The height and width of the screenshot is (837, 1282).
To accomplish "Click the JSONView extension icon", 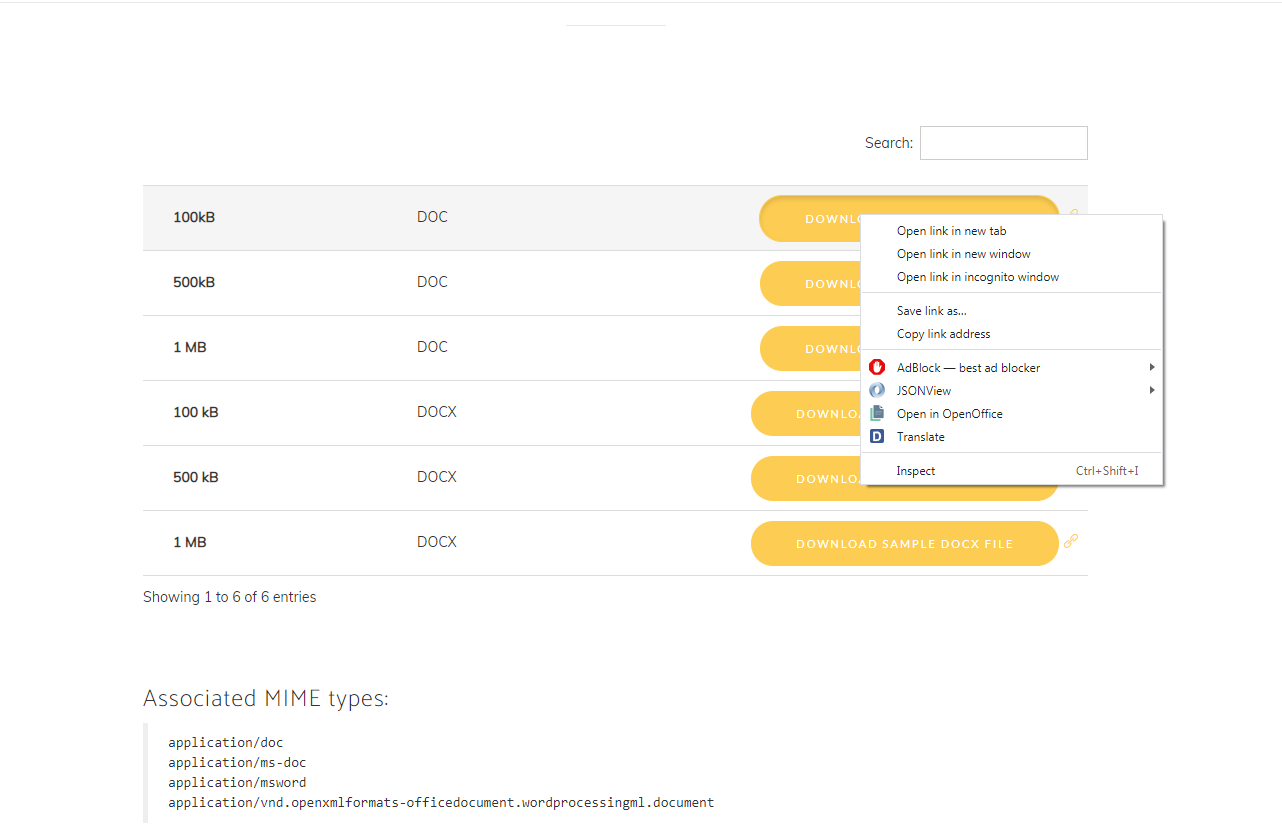I will [x=877, y=391].
